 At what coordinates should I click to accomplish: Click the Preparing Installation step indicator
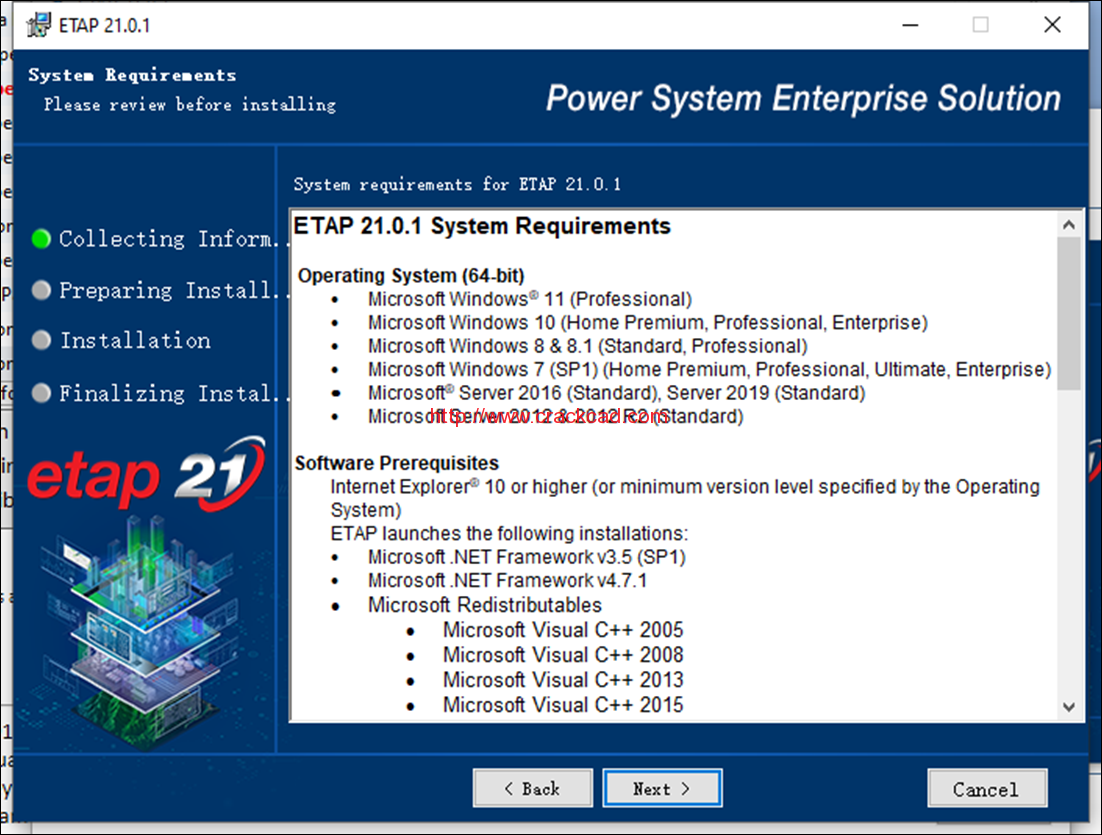pyautogui.click(x=41, y=290)
